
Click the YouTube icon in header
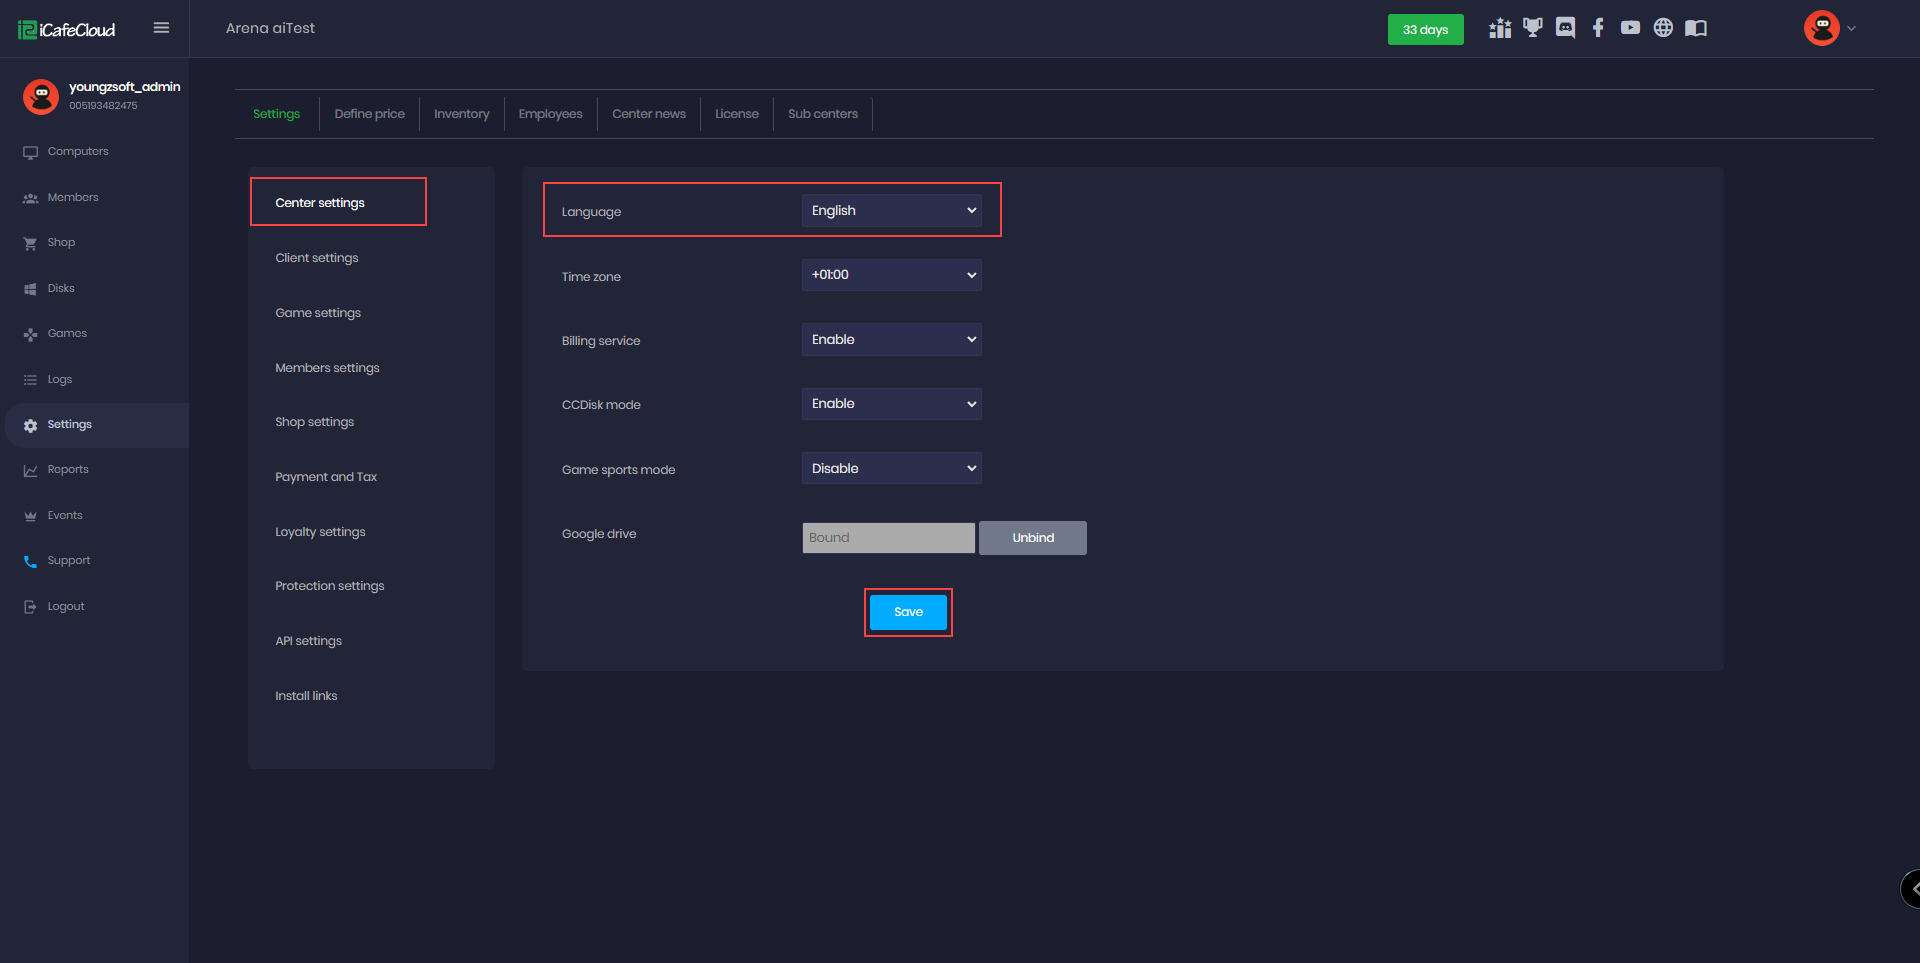coord(1630,28)
